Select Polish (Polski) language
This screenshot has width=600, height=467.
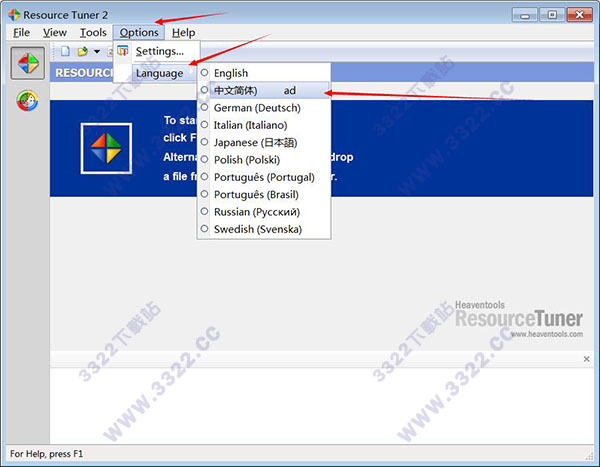coord(264,160)
